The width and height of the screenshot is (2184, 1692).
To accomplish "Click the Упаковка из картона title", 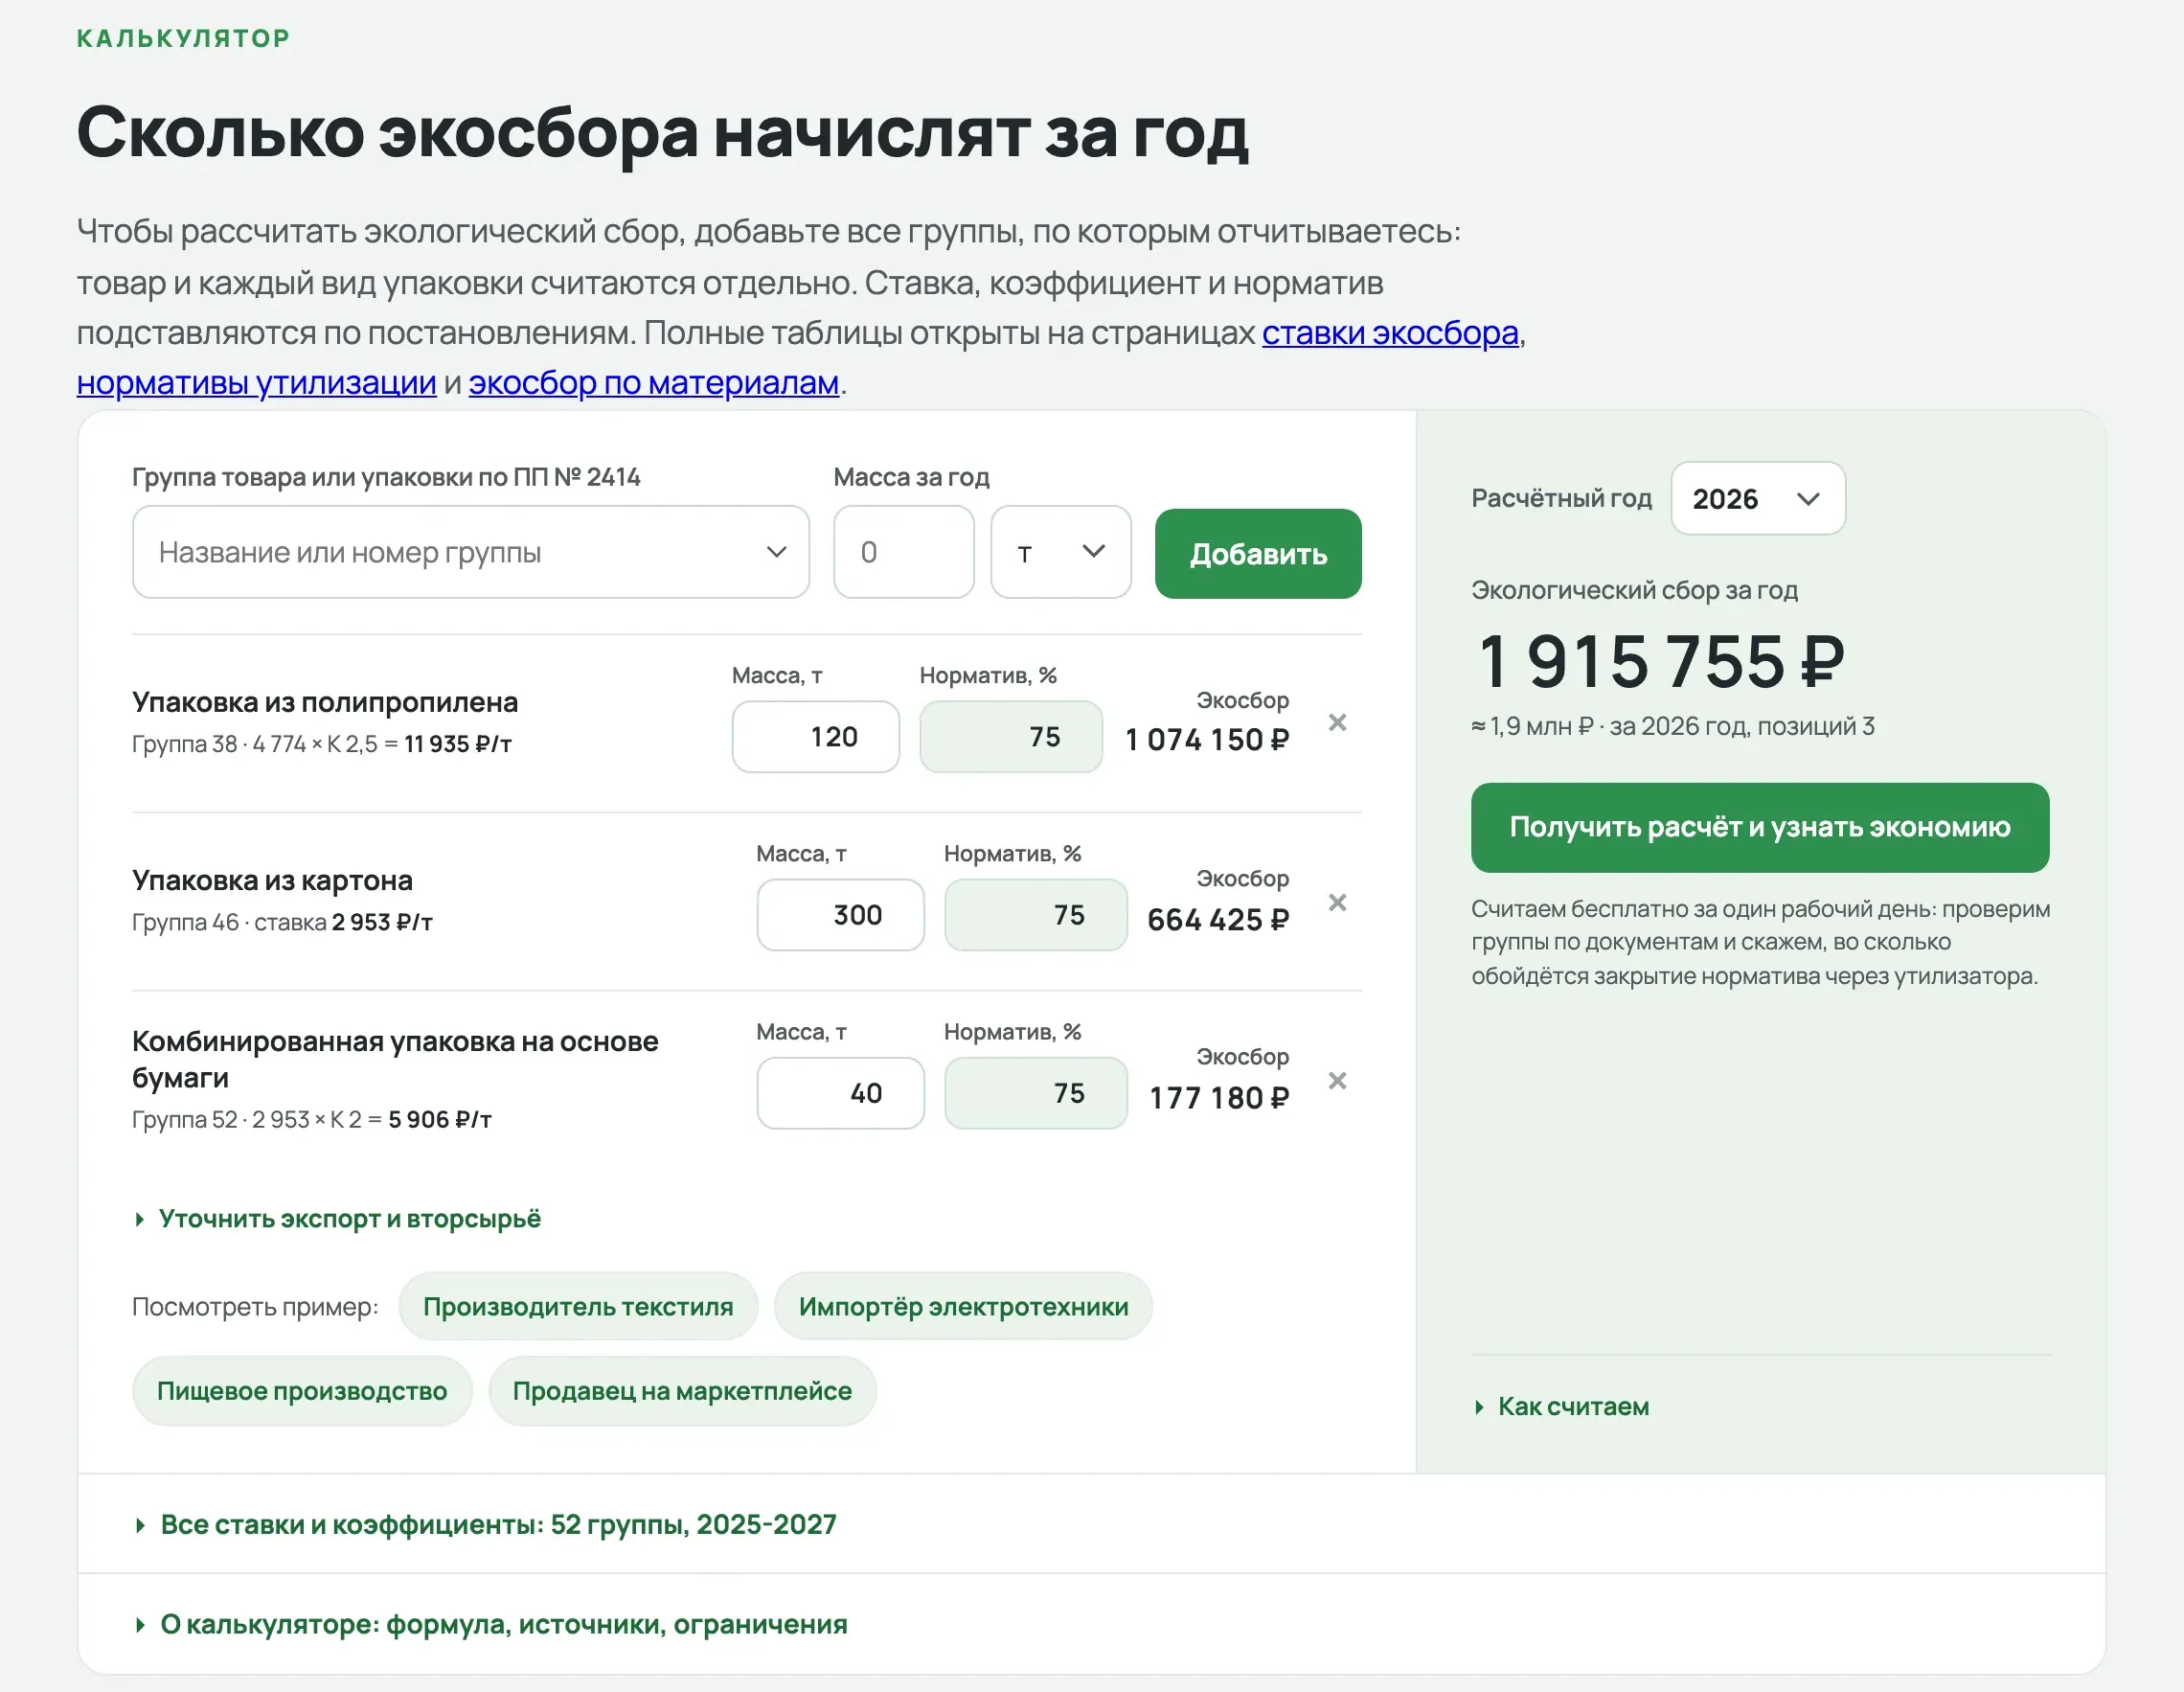I will click(272, 880).
